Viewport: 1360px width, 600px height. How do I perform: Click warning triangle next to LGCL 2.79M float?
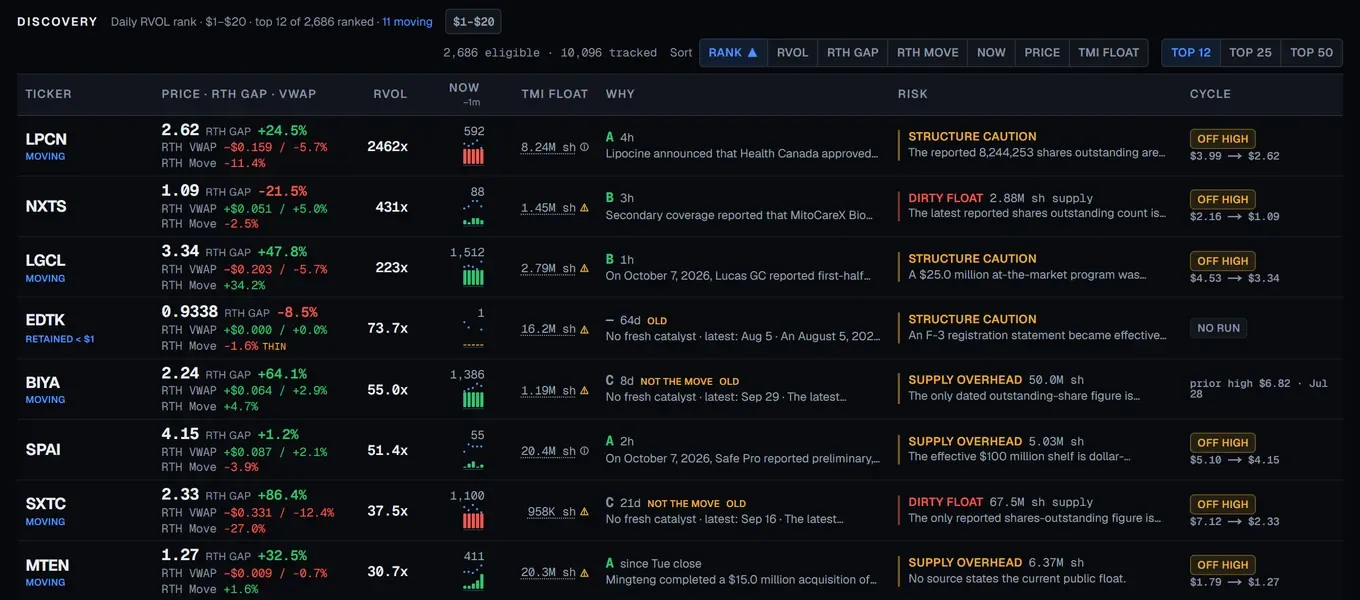(x=585, y=268)
